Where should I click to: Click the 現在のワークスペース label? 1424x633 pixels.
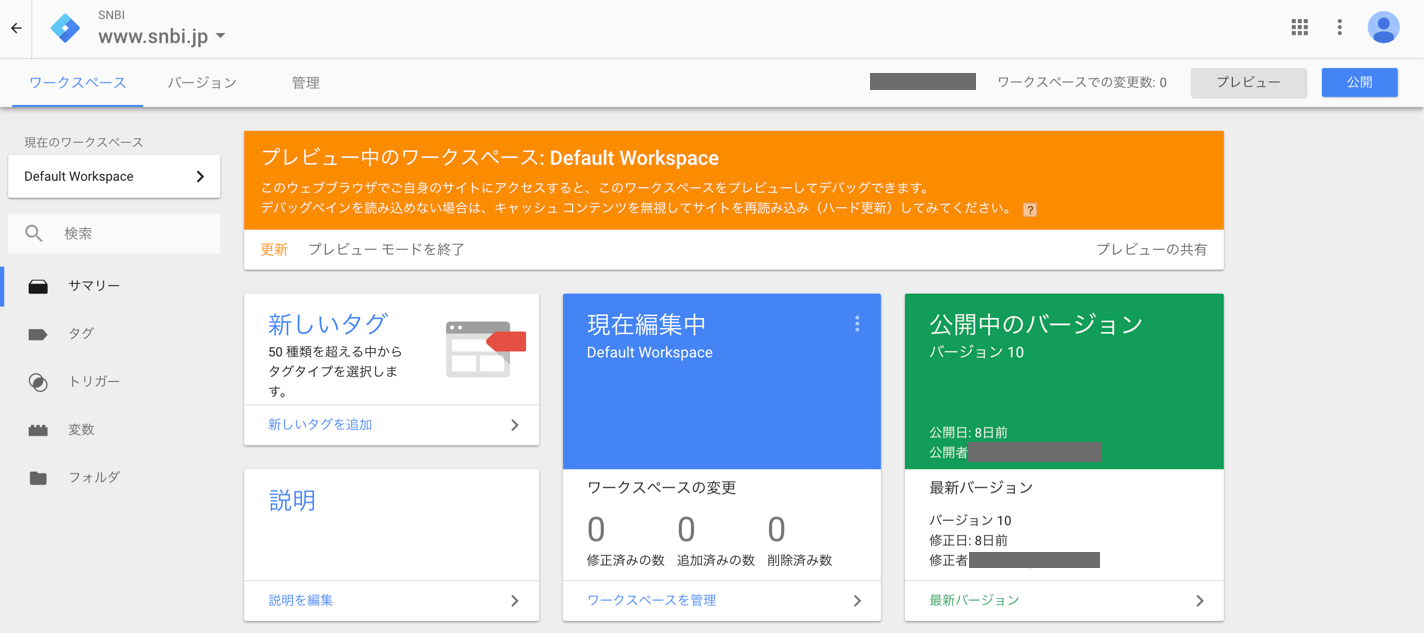84,142
